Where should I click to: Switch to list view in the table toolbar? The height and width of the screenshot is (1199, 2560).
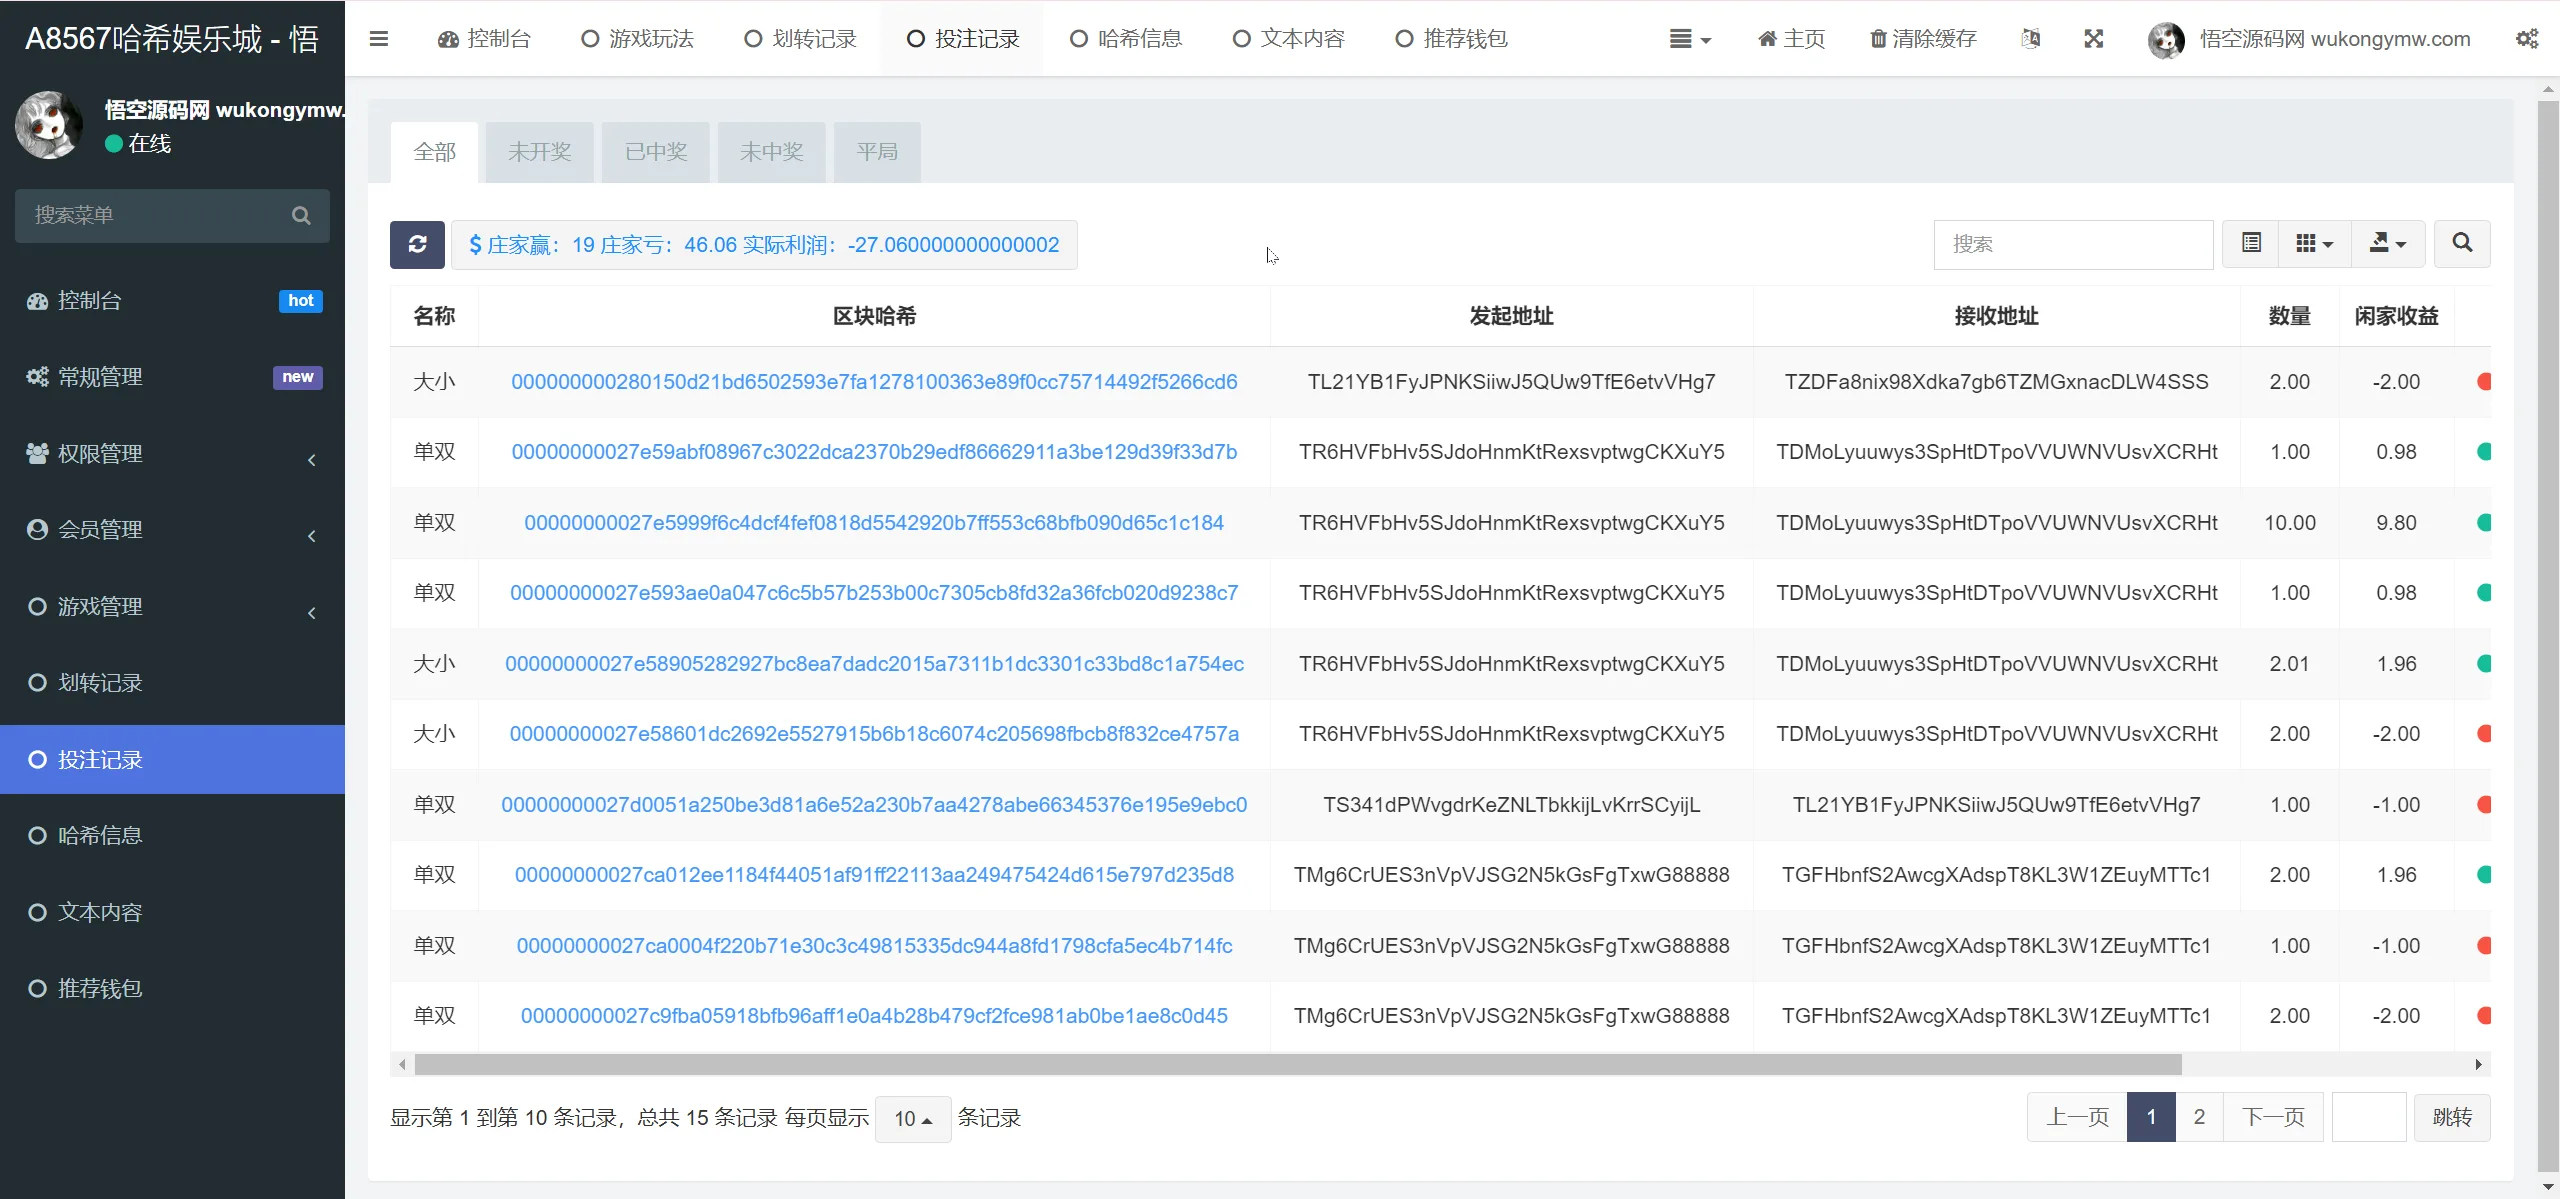pyautogui.click(x=2250, y=243)
